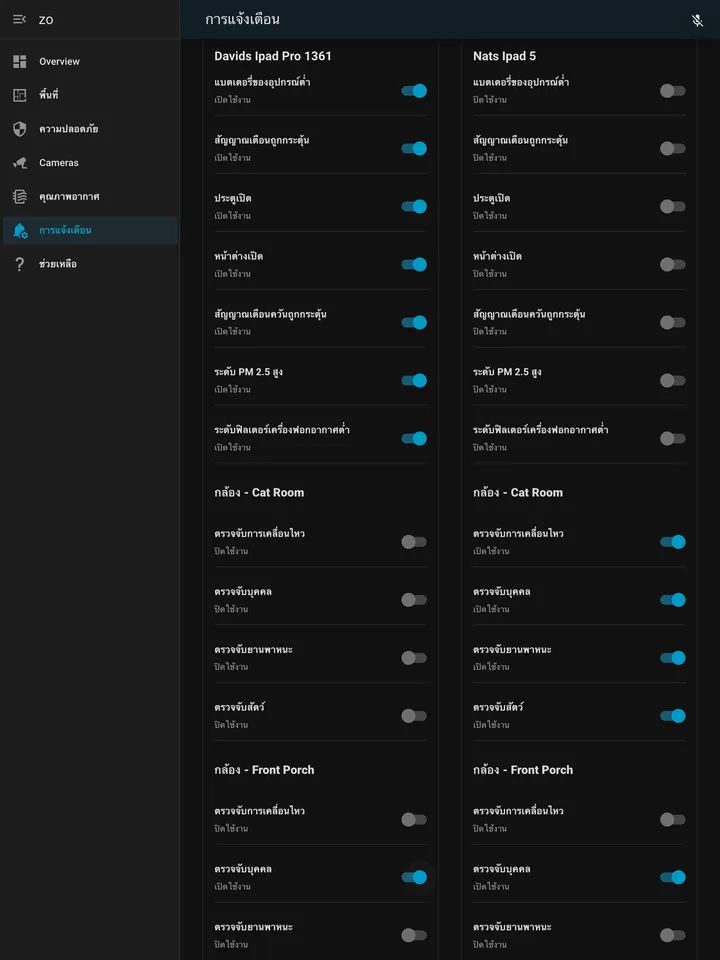Image resolution: width=720 pixels, height=960 pixels.
Task: Turn on ประตูเปิด for Nats Ipad 5
Action: point(673,206)
